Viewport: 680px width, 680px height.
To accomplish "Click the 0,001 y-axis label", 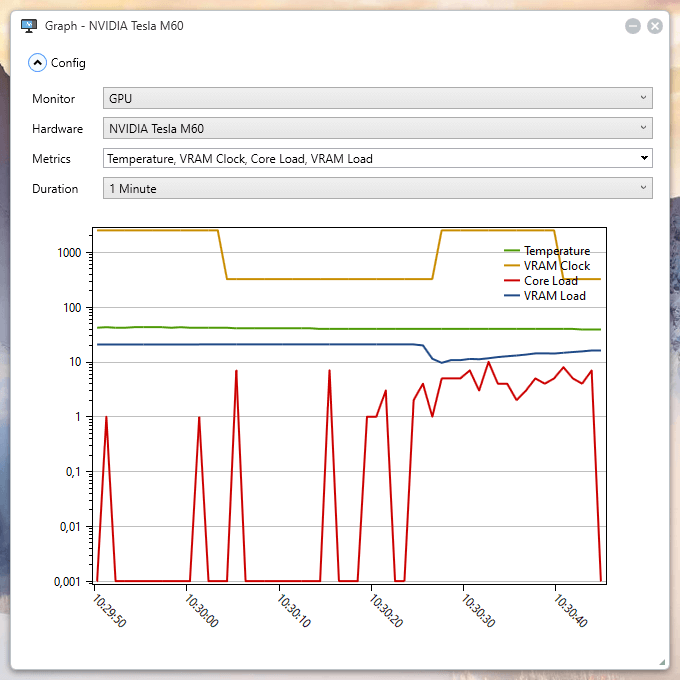I will point(67,582).
